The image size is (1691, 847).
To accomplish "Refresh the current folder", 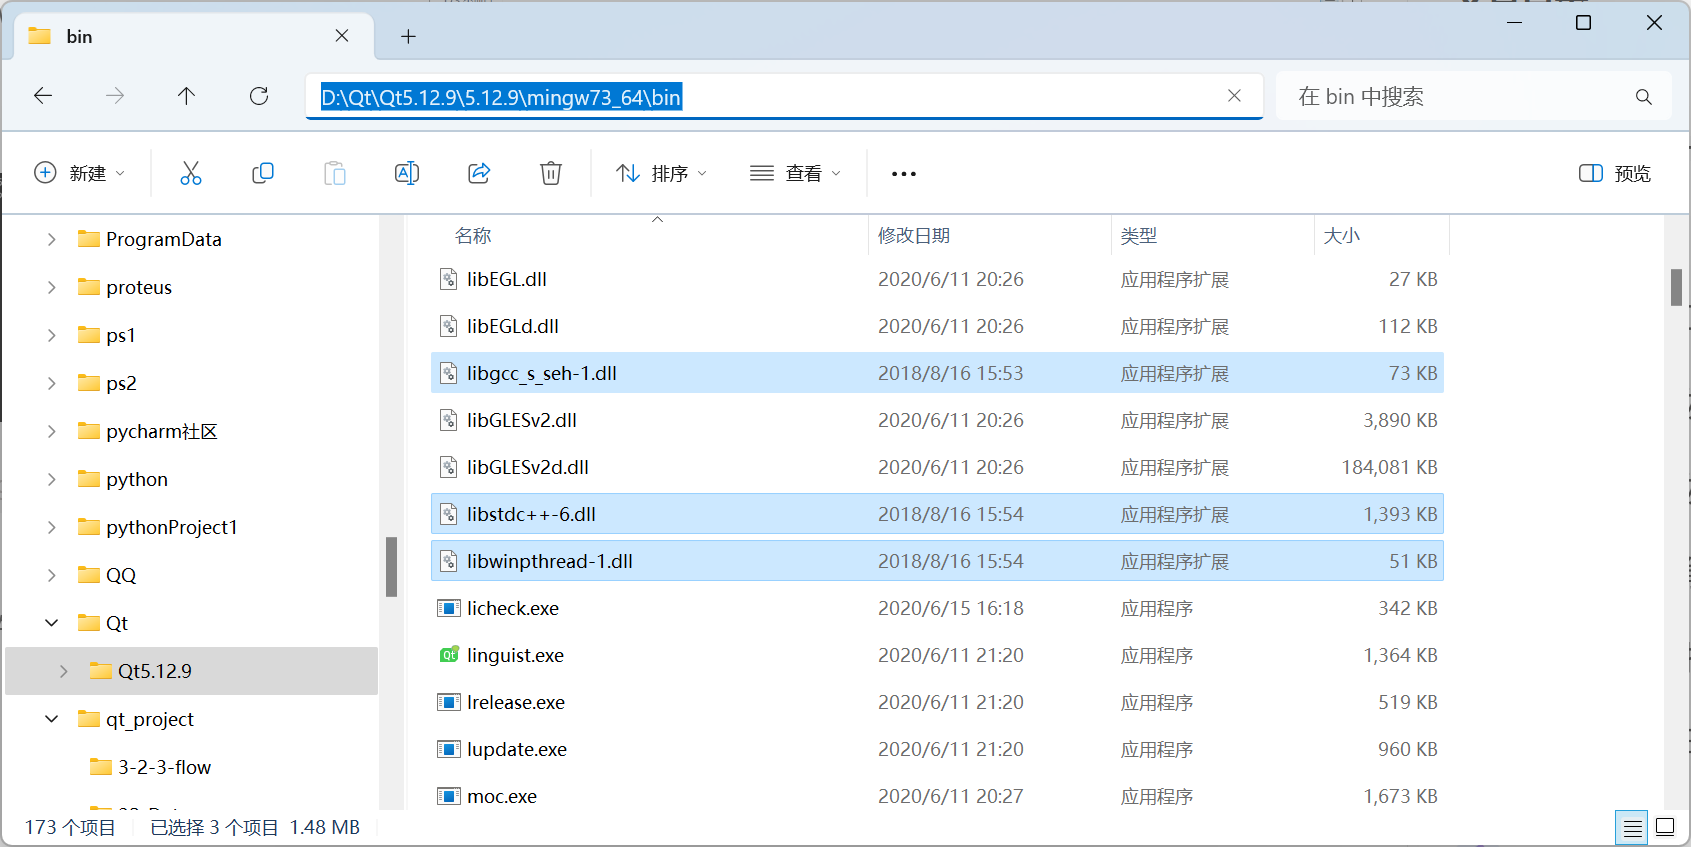I will pos(259,96).
